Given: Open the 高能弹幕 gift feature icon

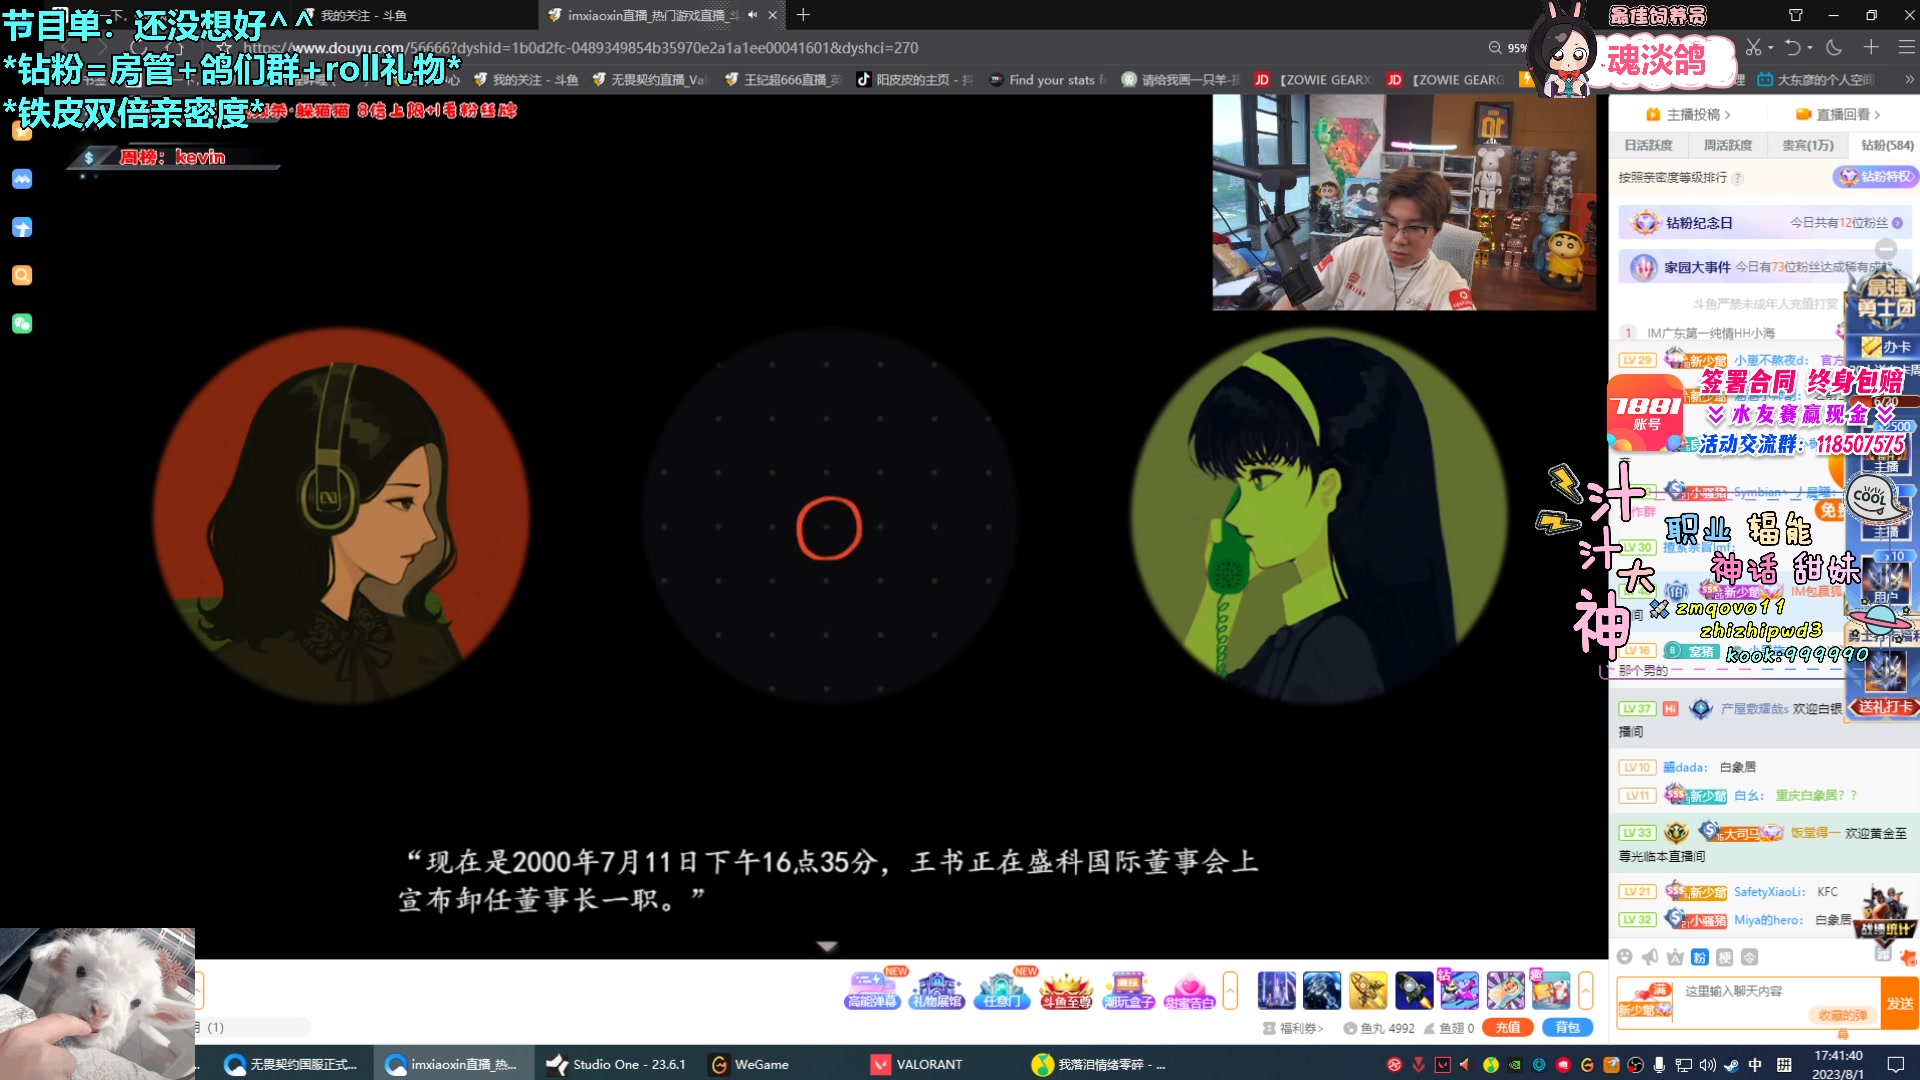Looking at the screenshot, I should click(872, 989).
